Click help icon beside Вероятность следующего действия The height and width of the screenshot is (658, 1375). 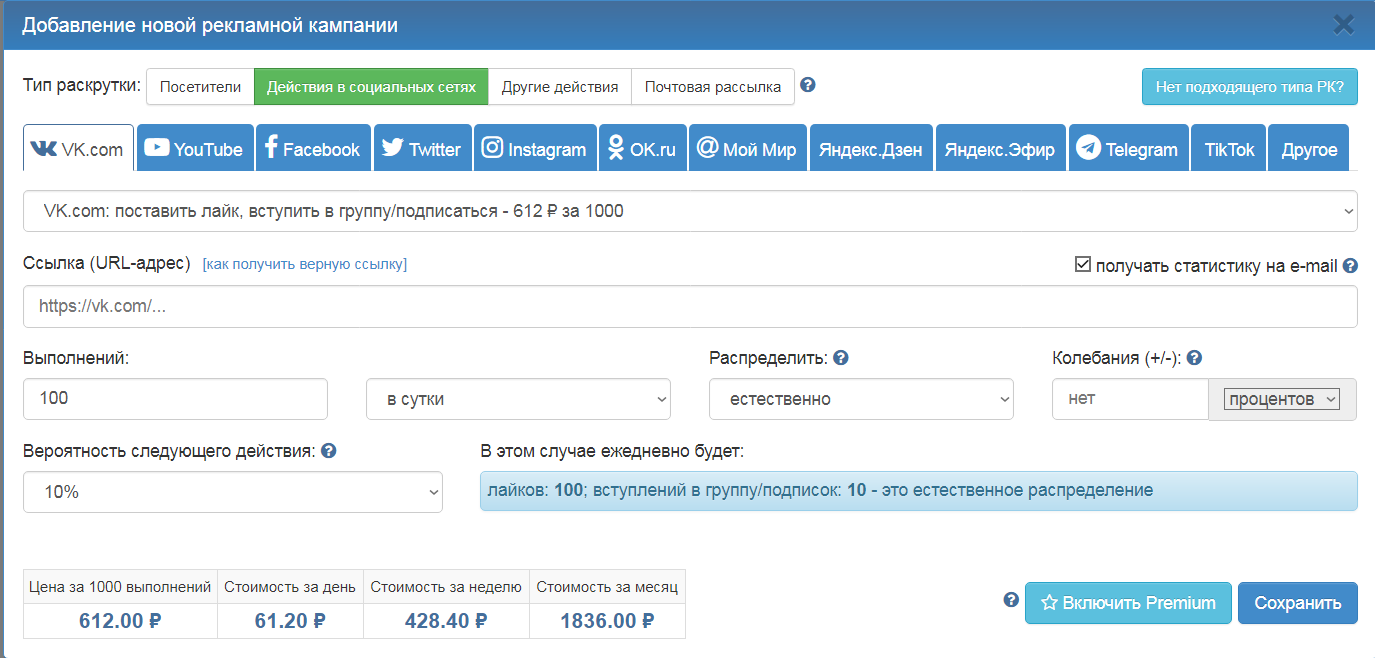329,451
